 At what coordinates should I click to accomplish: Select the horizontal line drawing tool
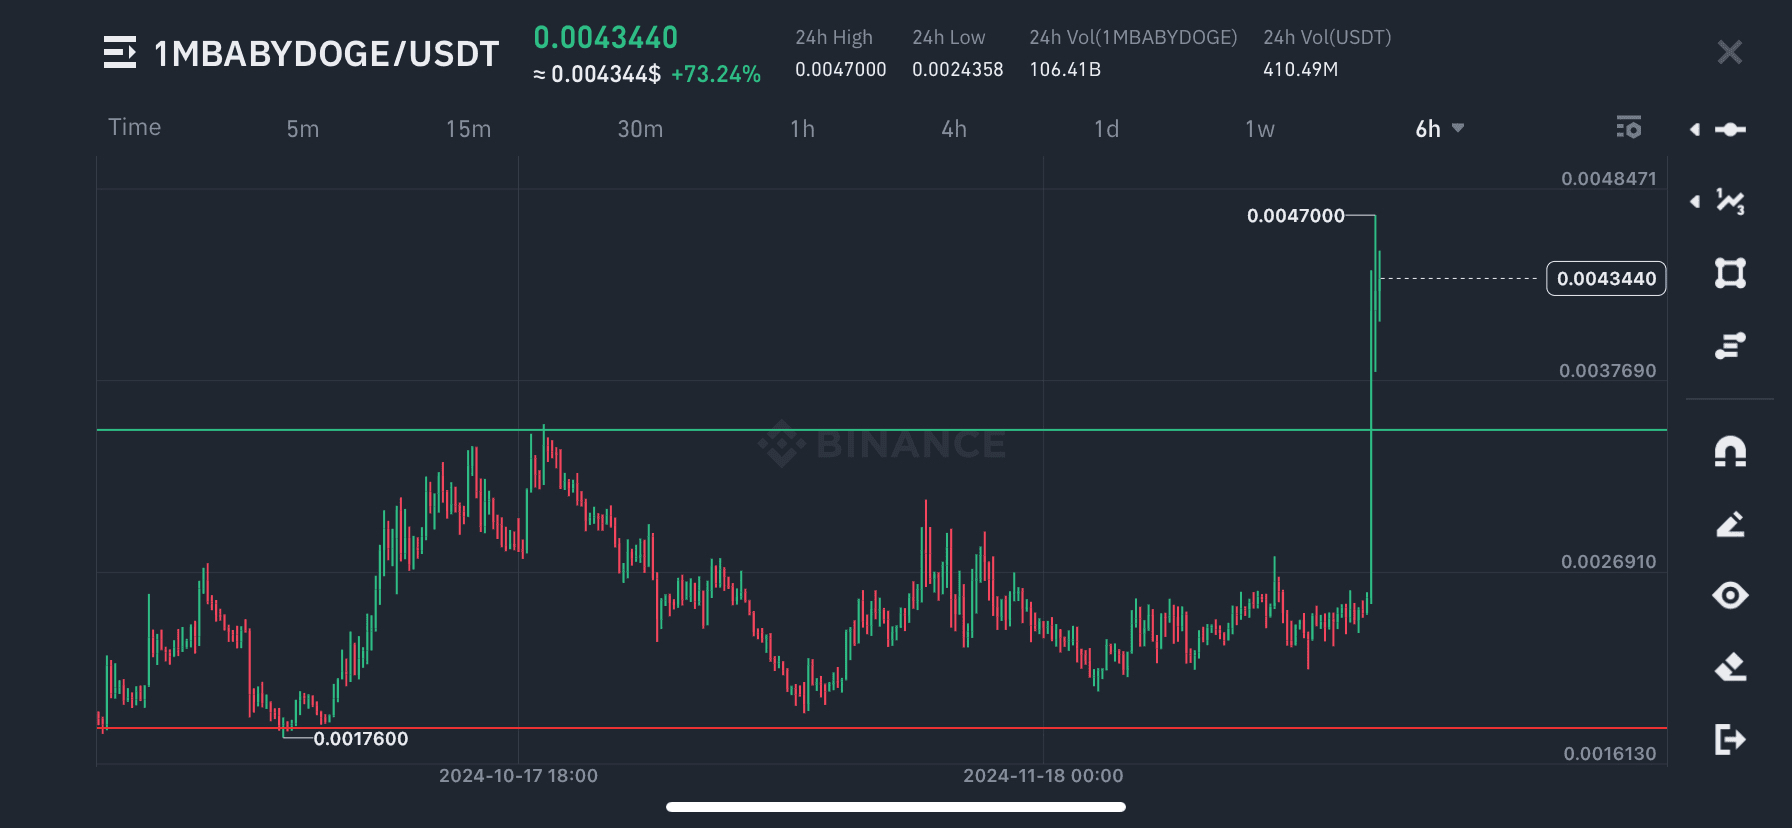pos(1731,129)
